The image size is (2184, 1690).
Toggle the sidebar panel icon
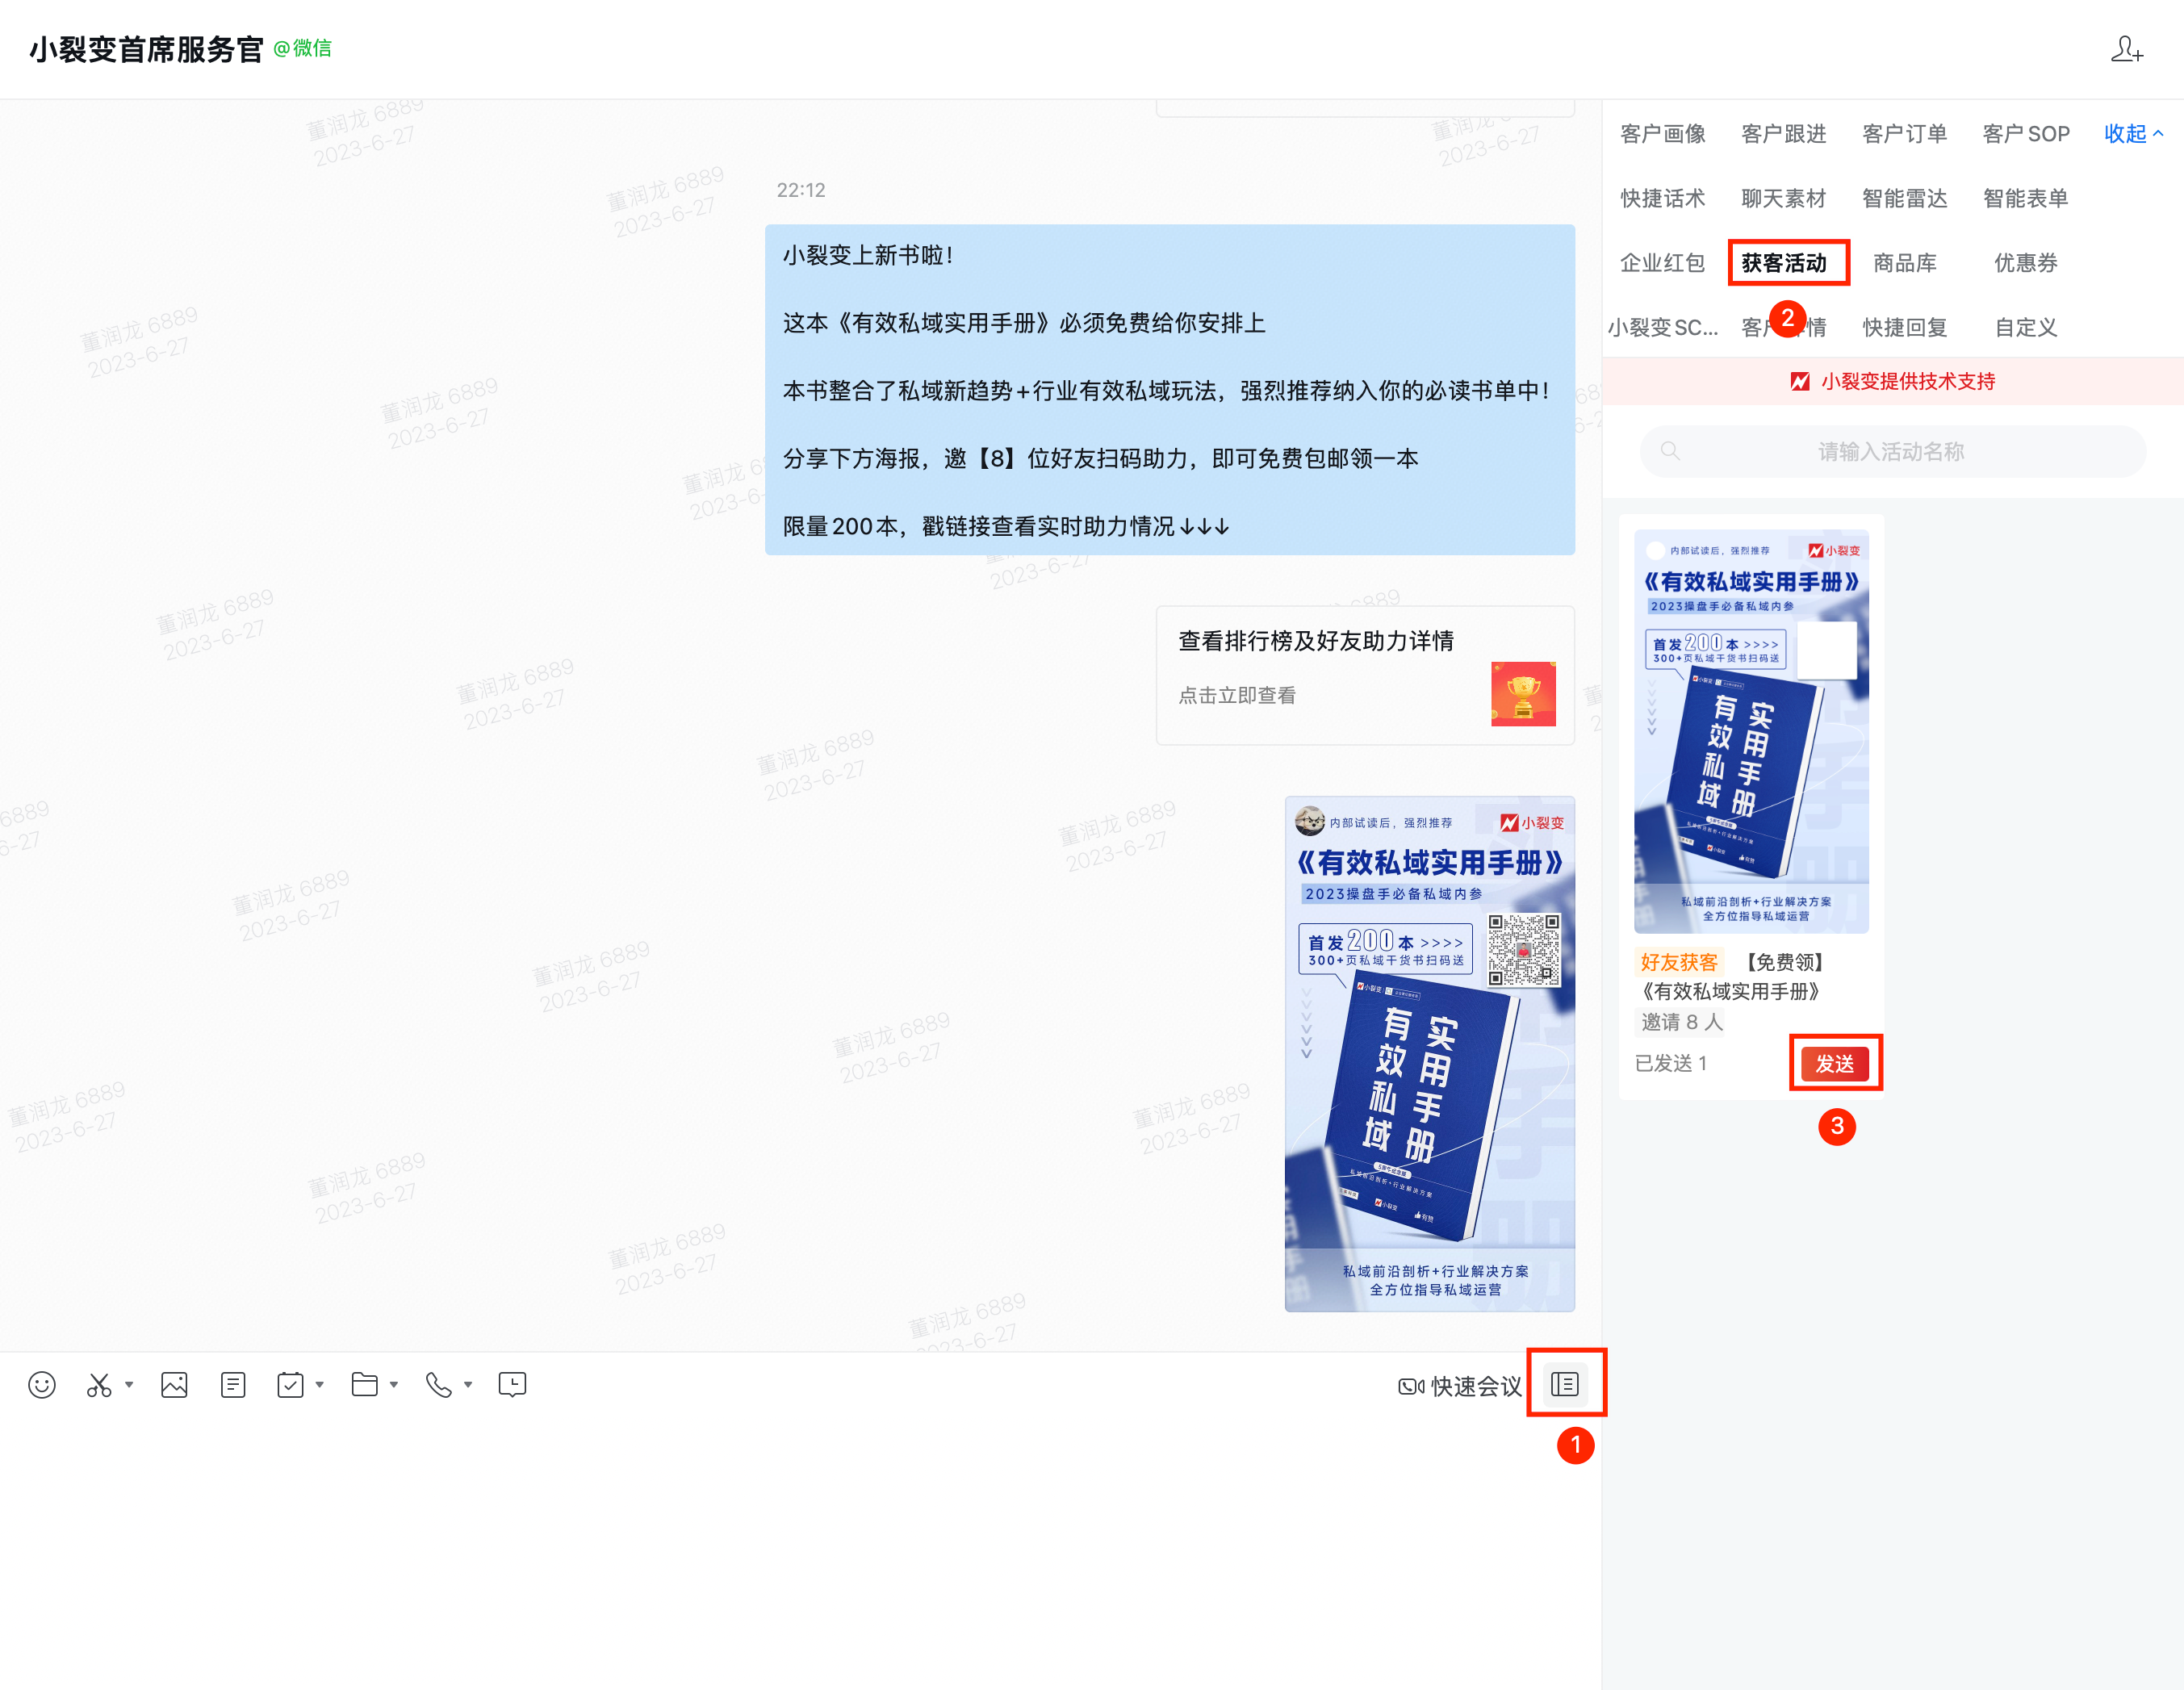coord(1565,1384)
